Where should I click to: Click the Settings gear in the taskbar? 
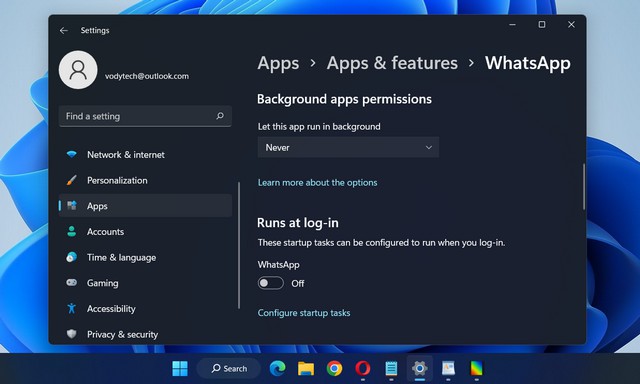pos(420,368)
